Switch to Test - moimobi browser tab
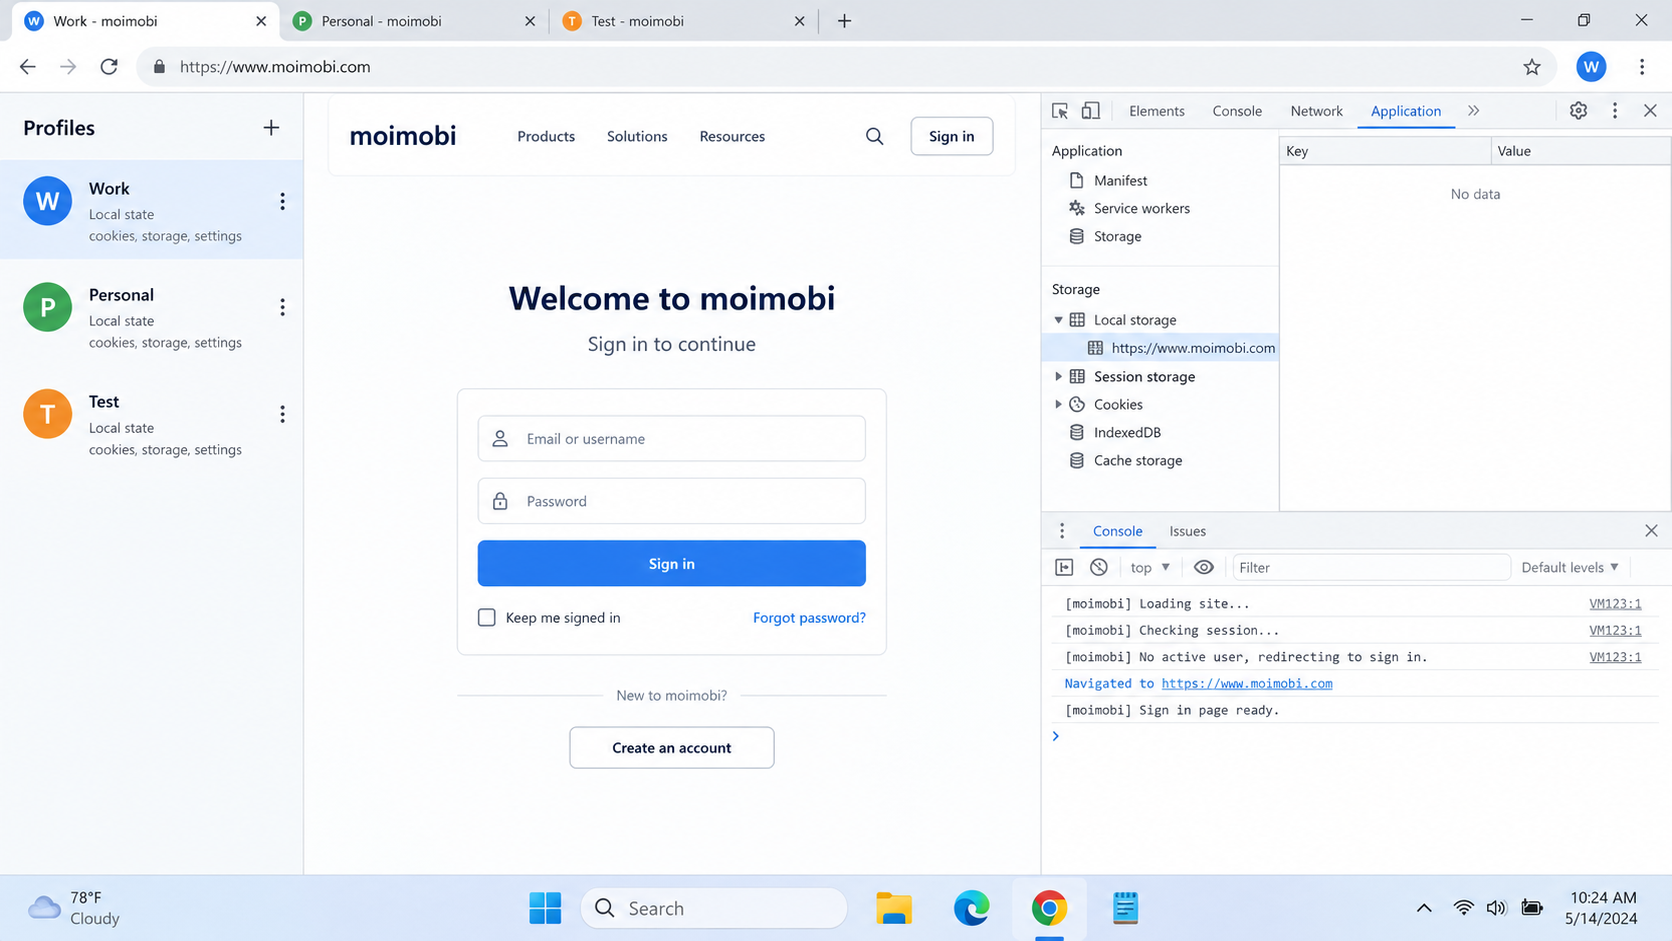Viewport: 1672px width, 941px height. [x=685, y=21]
